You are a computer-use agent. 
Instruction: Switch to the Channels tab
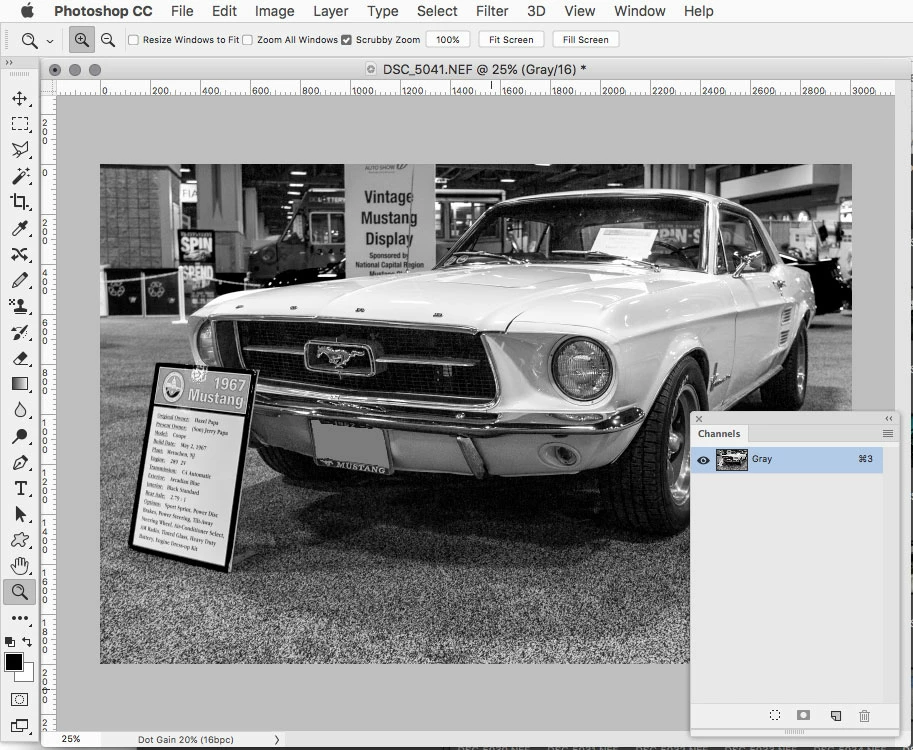click(x=719, y=434)
